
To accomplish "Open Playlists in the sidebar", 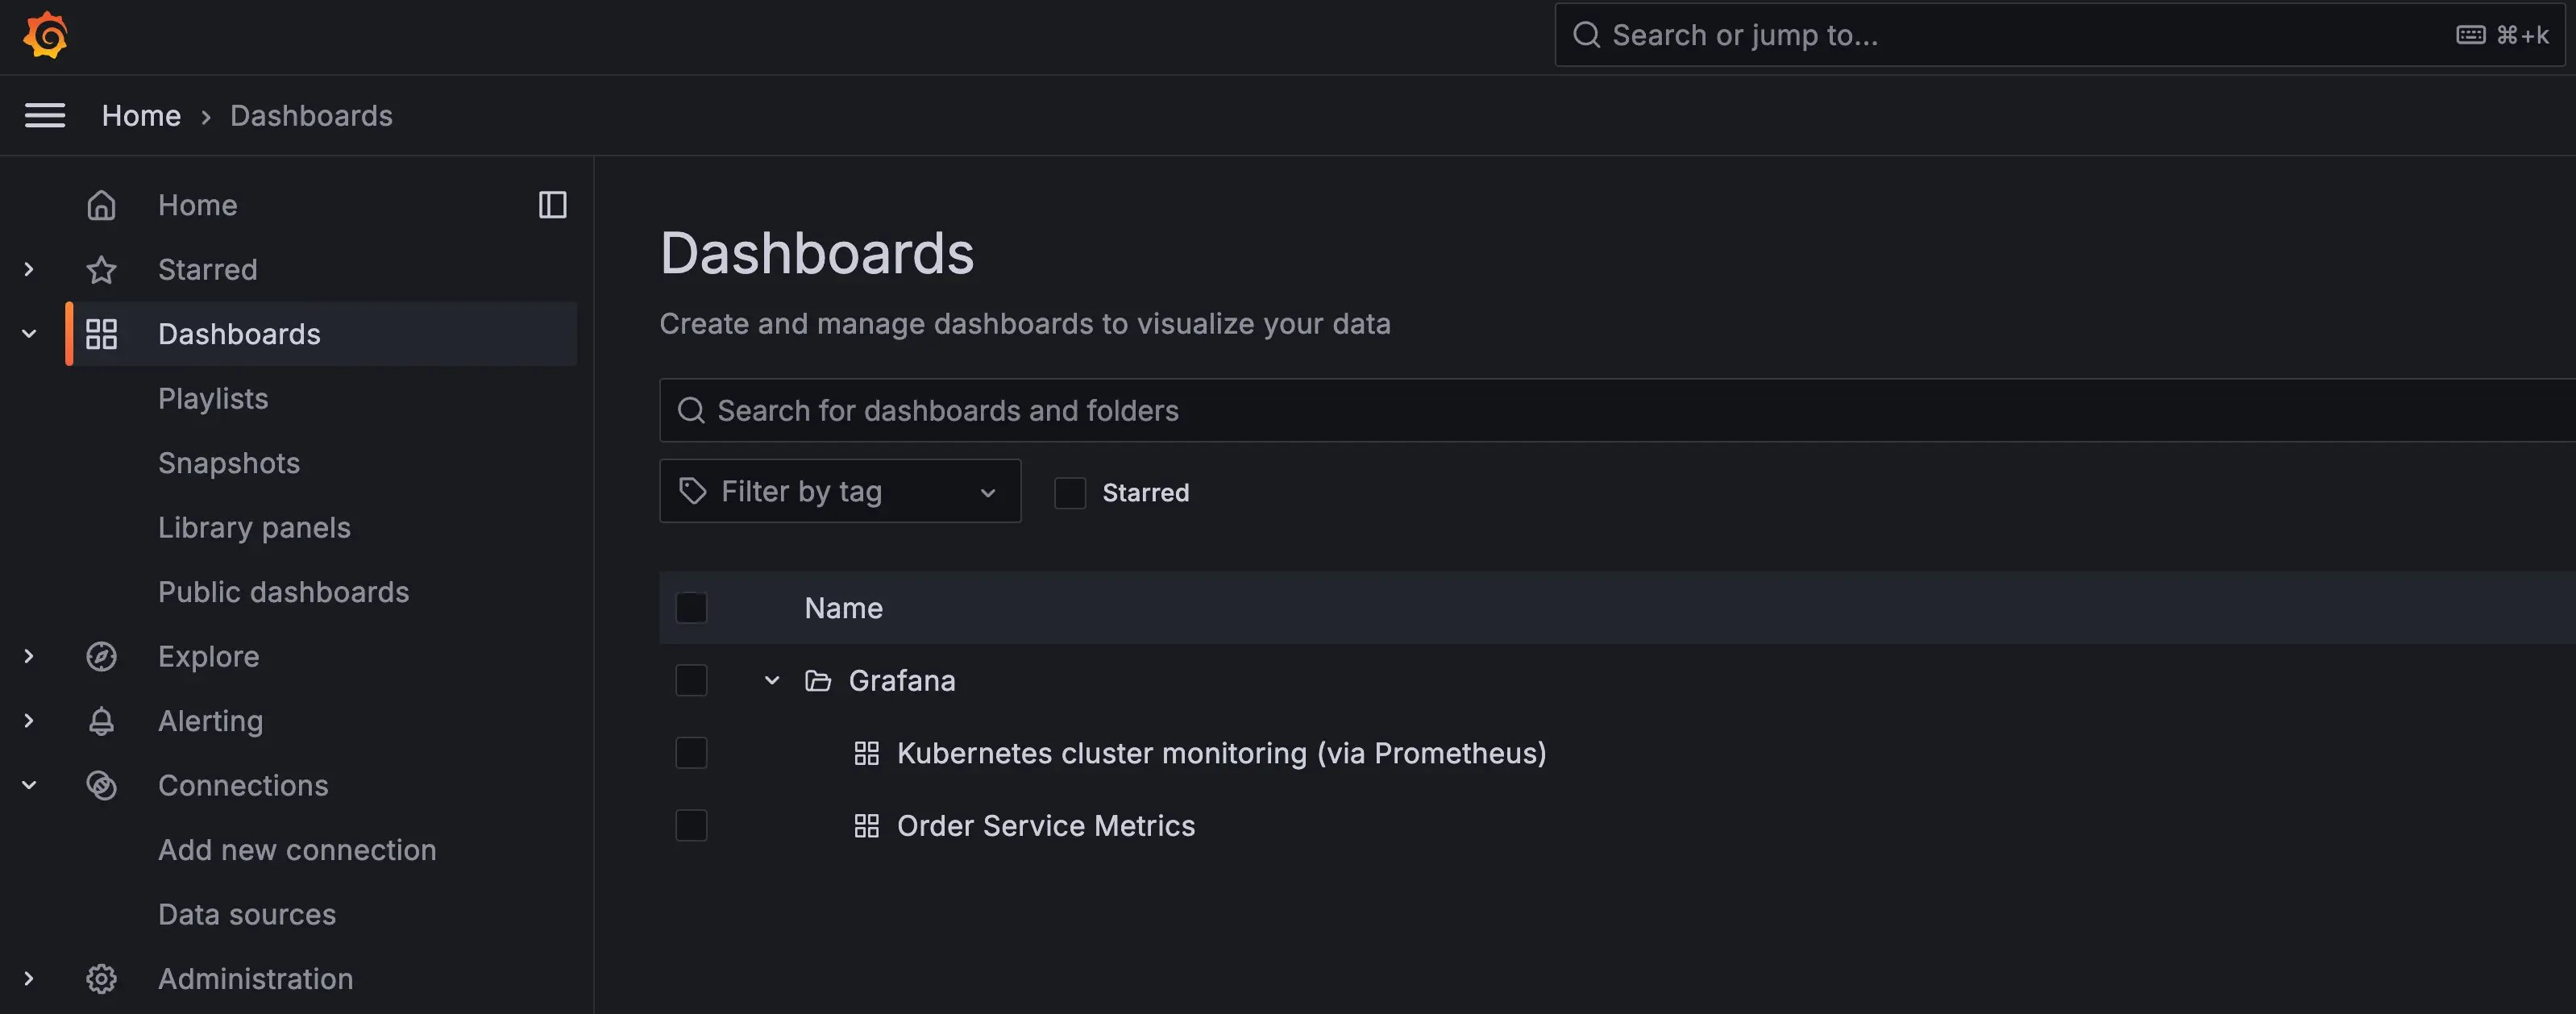I will [x=213, y=399].
